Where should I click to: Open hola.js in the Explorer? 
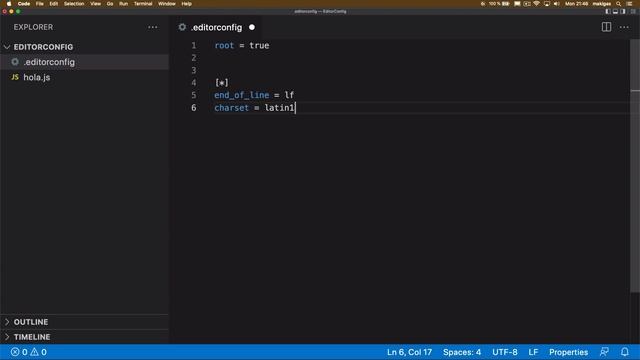(x=84, y=77)
